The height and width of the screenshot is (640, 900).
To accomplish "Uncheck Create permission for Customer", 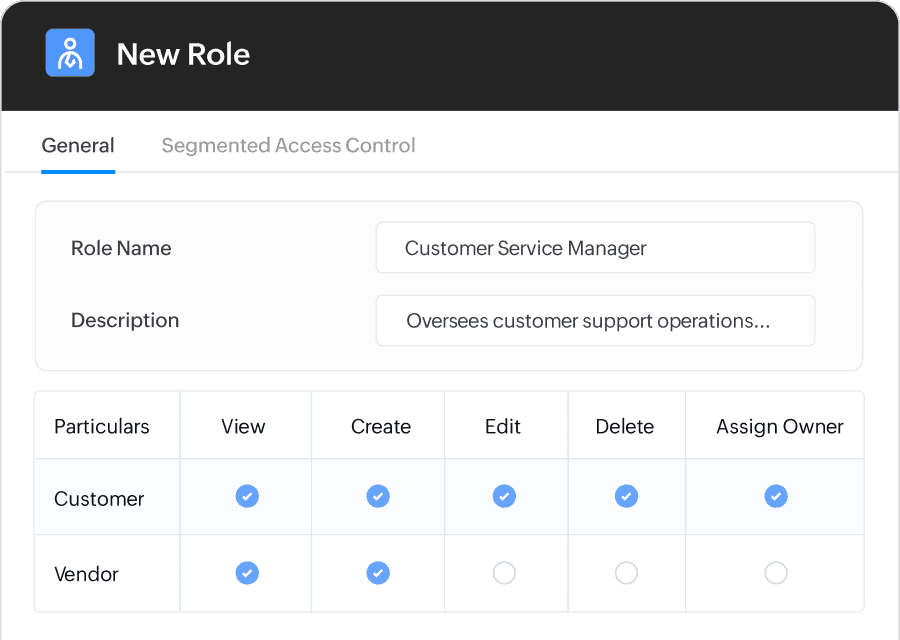I will tap(378, 497).
